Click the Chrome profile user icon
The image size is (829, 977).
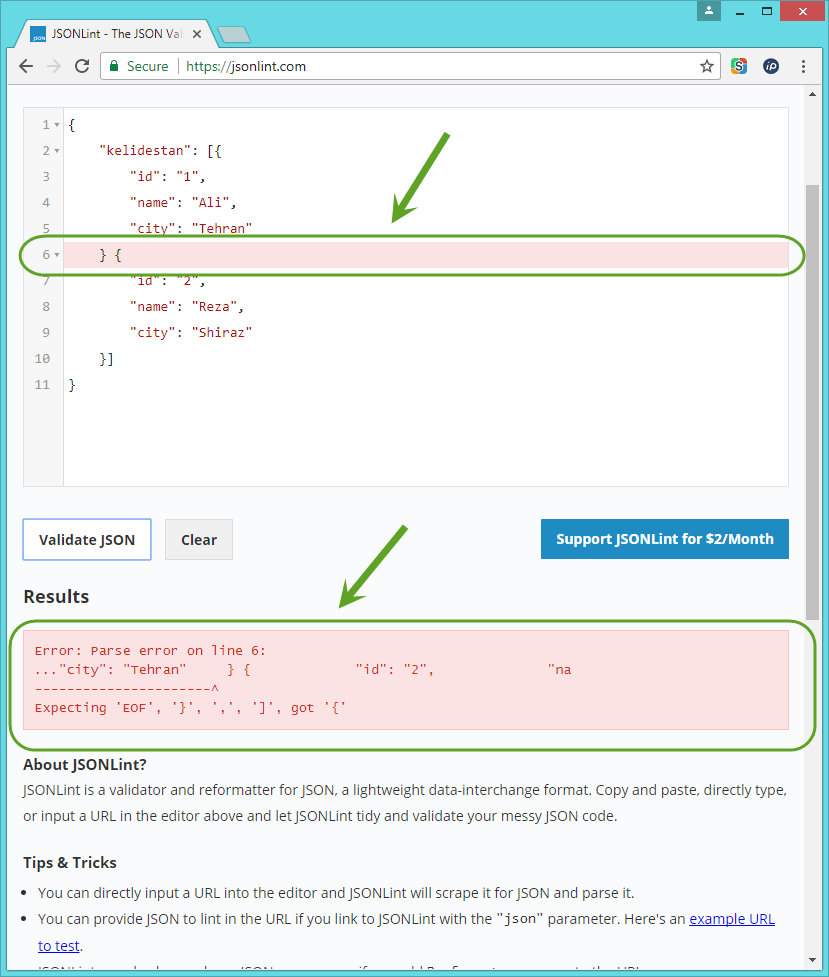pos(709,11)
